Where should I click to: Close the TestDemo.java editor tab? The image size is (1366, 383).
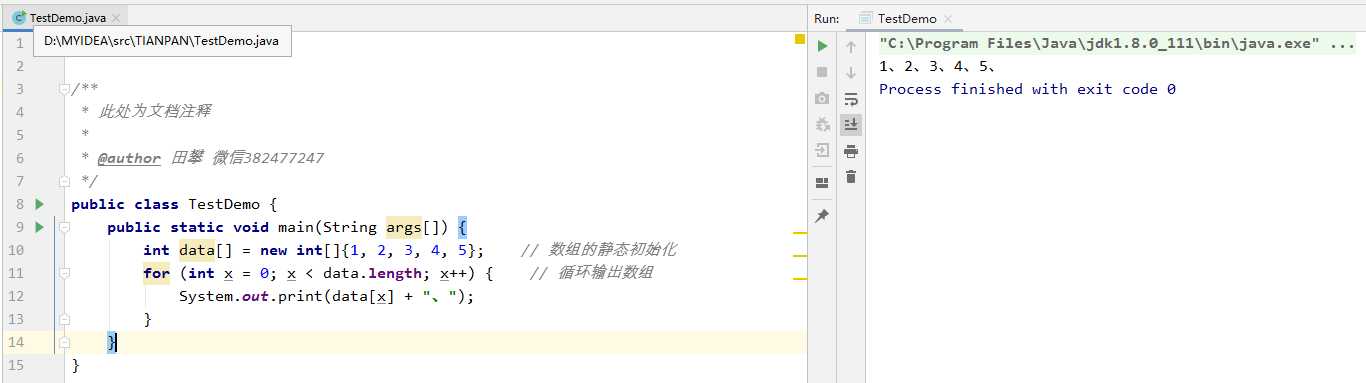(x=117, y=18)
